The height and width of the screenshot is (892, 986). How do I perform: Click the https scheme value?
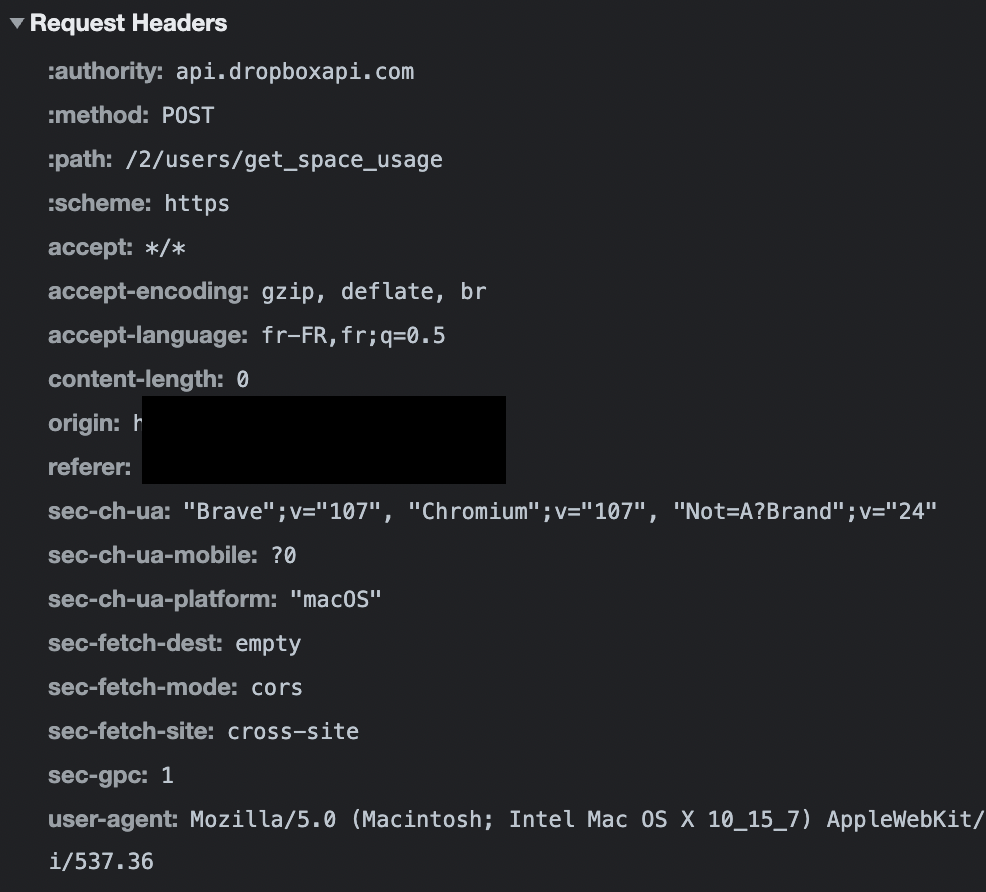click(x=197, y=204)
